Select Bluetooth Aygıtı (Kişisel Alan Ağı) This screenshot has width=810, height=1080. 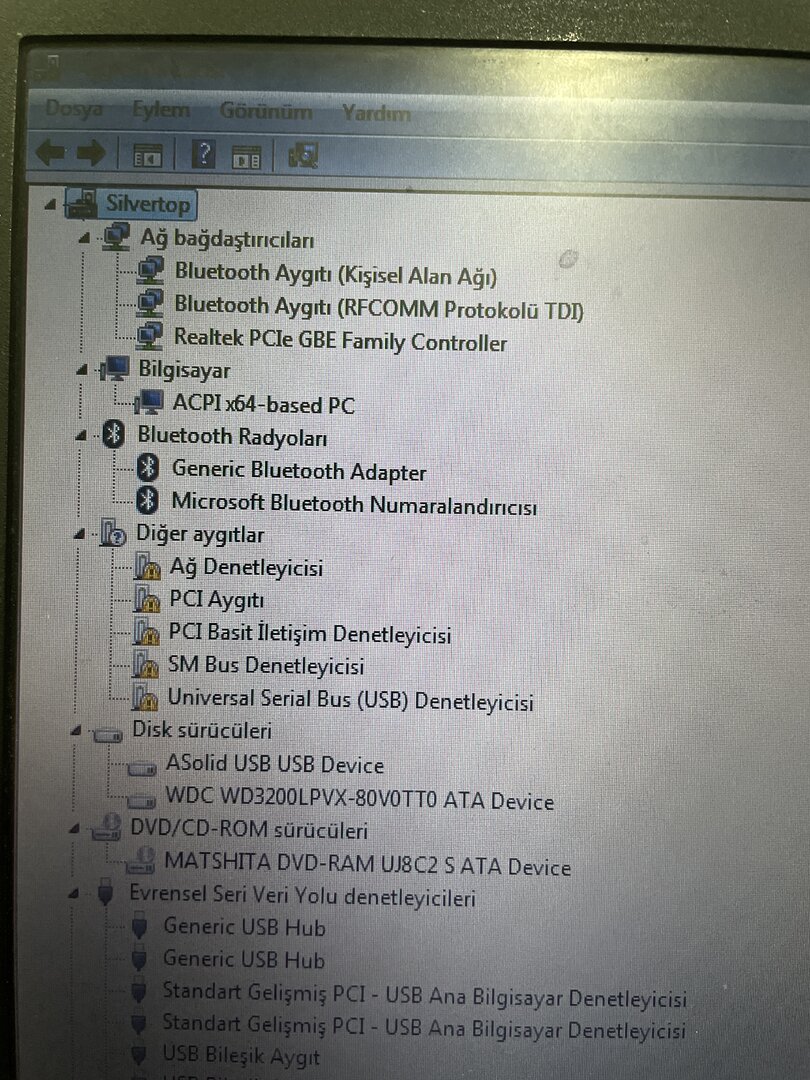coord(335,273)
